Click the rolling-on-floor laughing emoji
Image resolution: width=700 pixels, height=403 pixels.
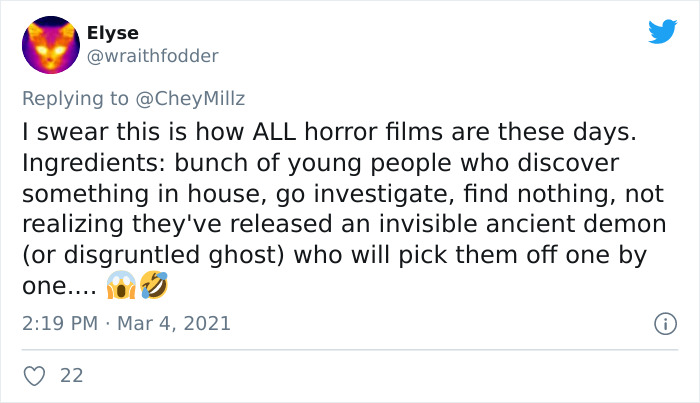coord(154,285)
